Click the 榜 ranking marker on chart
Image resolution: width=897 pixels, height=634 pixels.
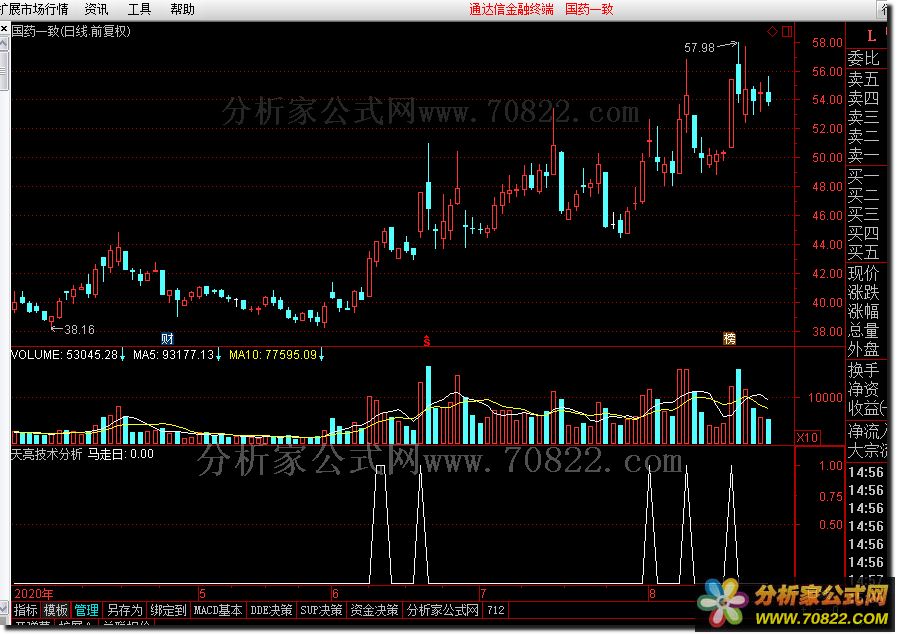(729, 338)
